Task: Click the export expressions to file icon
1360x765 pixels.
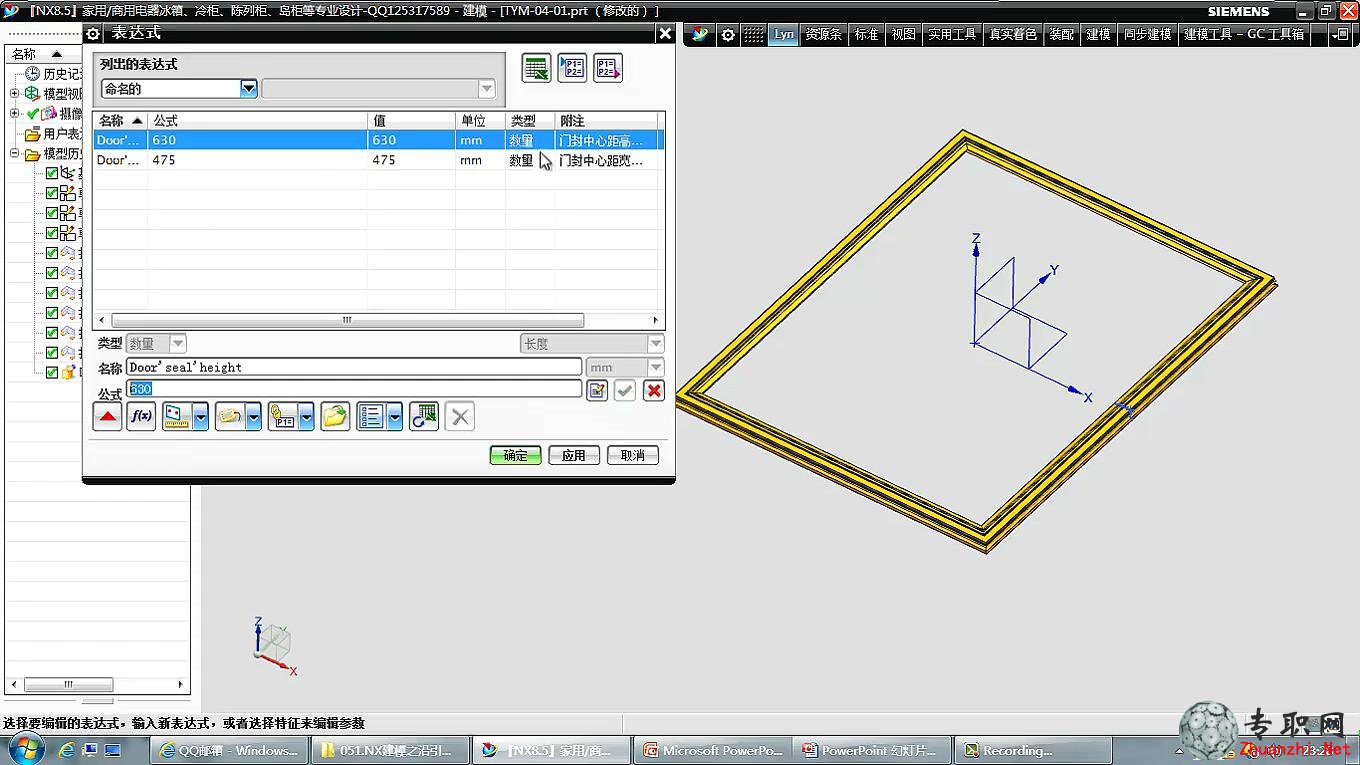Action: 608,68
